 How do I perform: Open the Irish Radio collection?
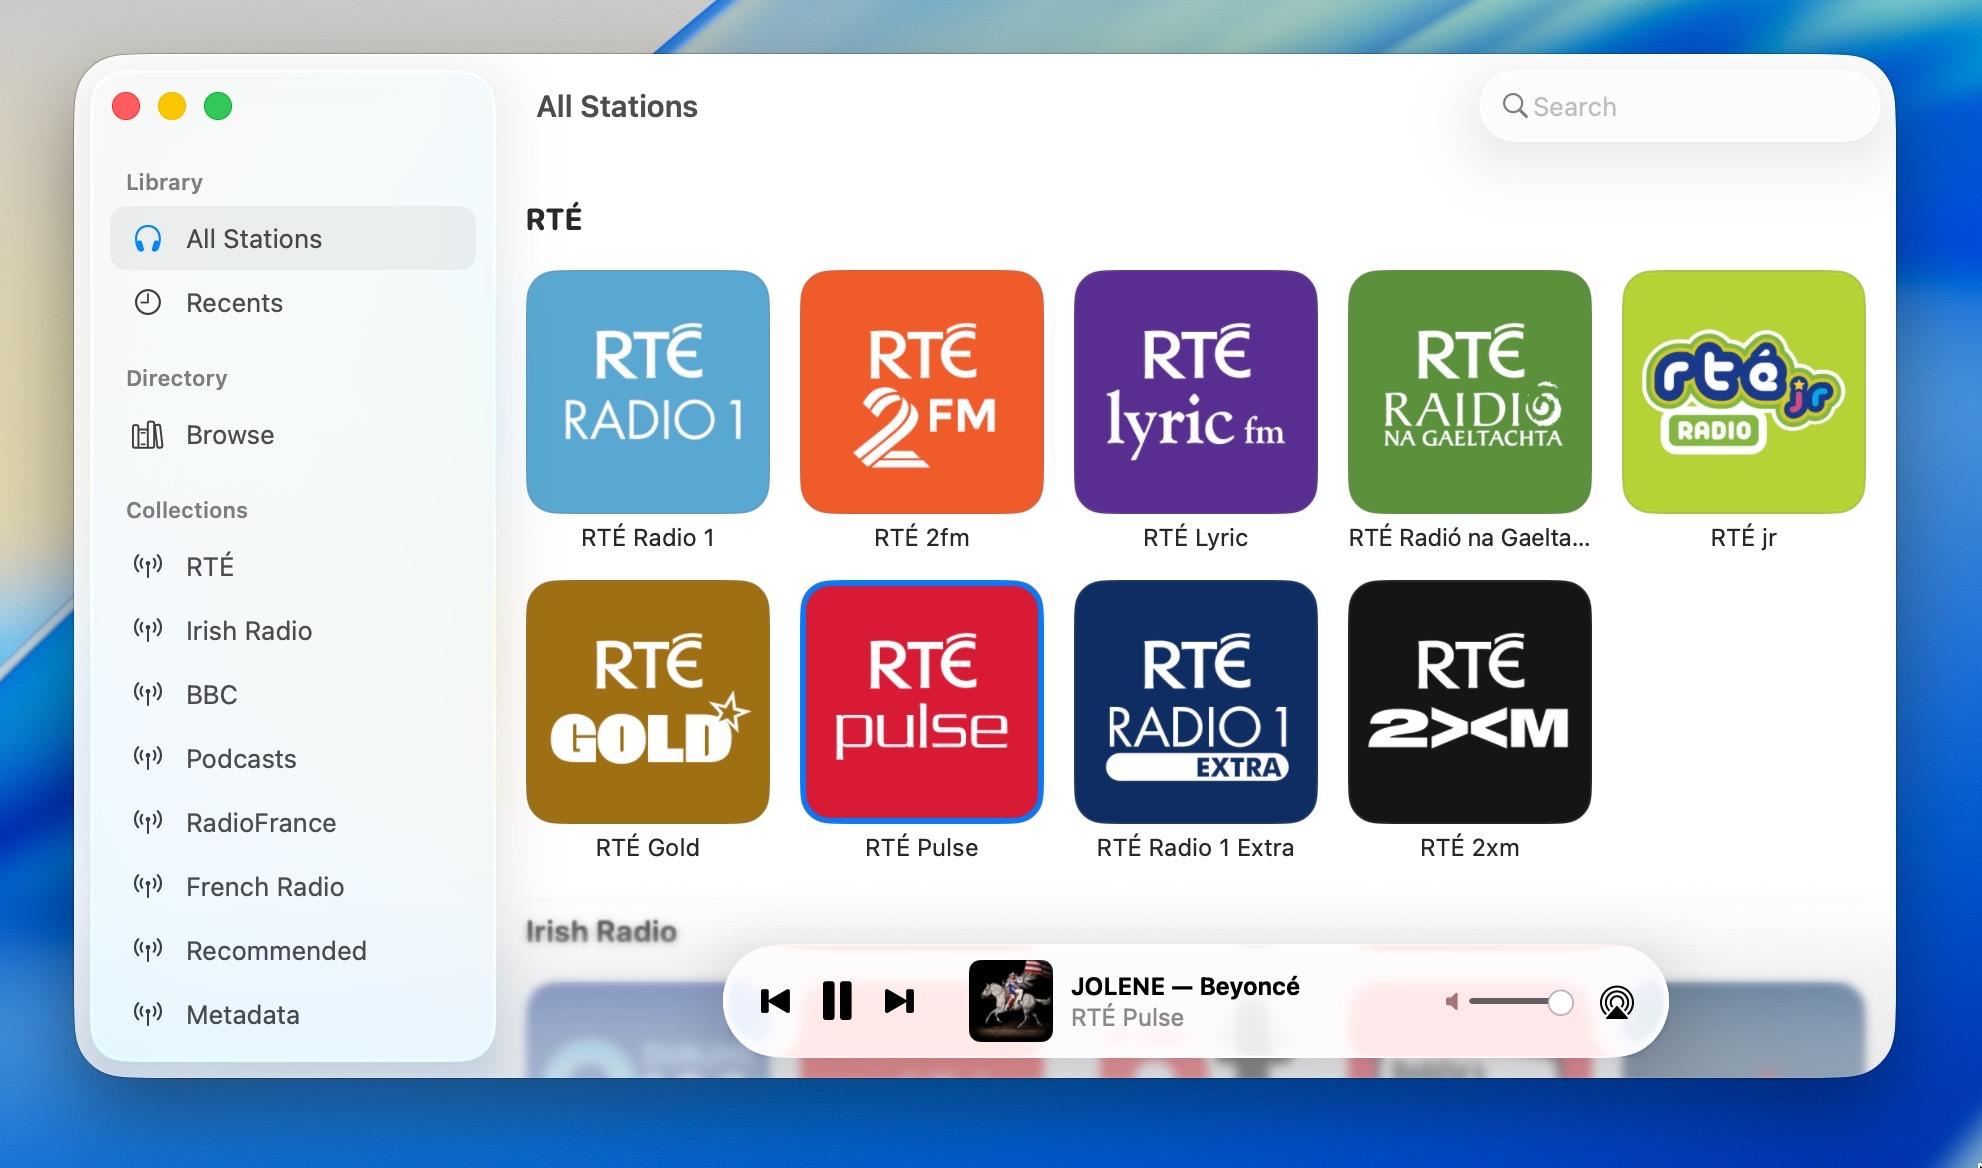[293, 631]
